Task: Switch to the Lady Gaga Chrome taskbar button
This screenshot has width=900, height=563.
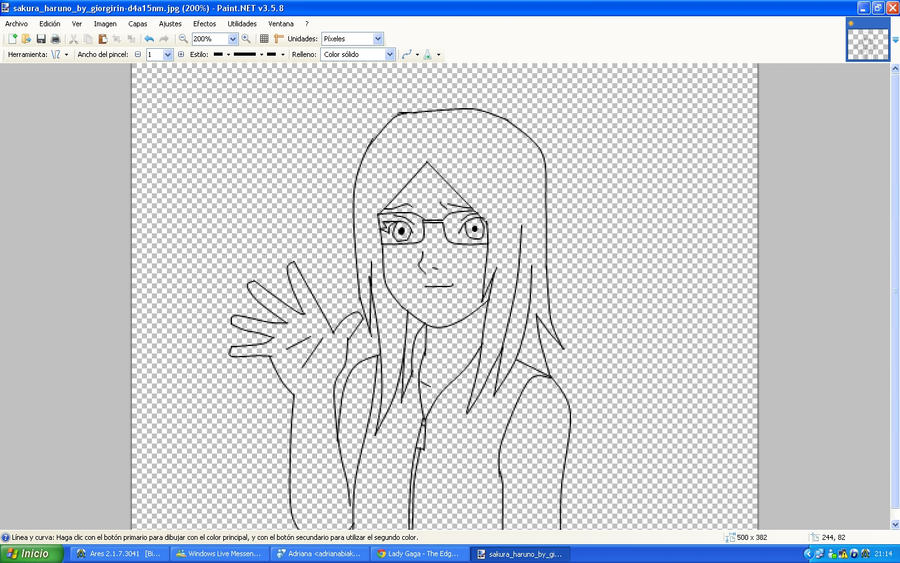Action: (x=419, y=554)
